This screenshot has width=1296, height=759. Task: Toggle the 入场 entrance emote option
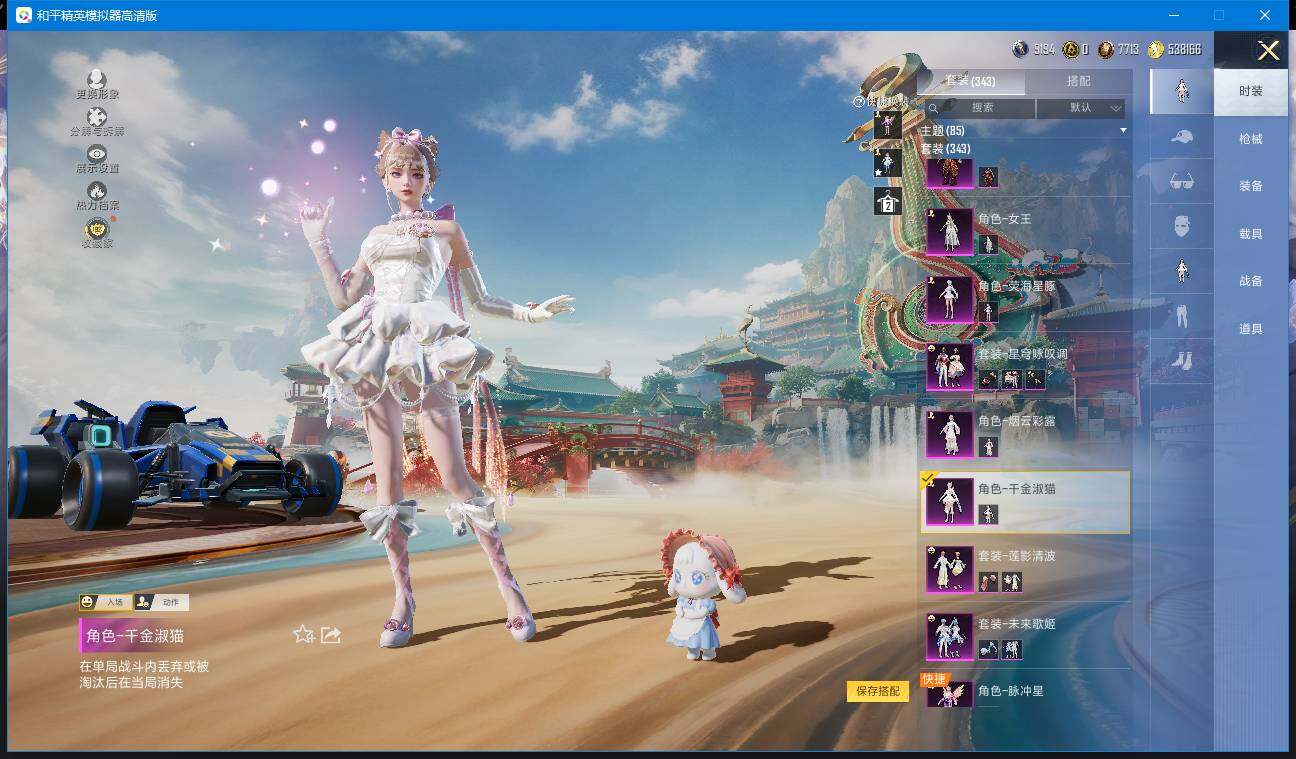click(x=106, y=602)
